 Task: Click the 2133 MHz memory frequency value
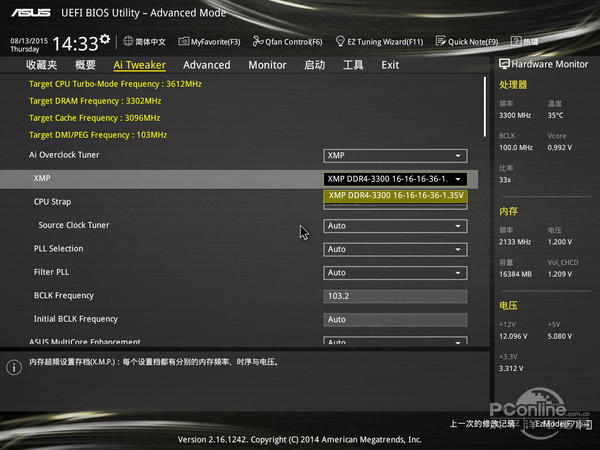point(515,242)
